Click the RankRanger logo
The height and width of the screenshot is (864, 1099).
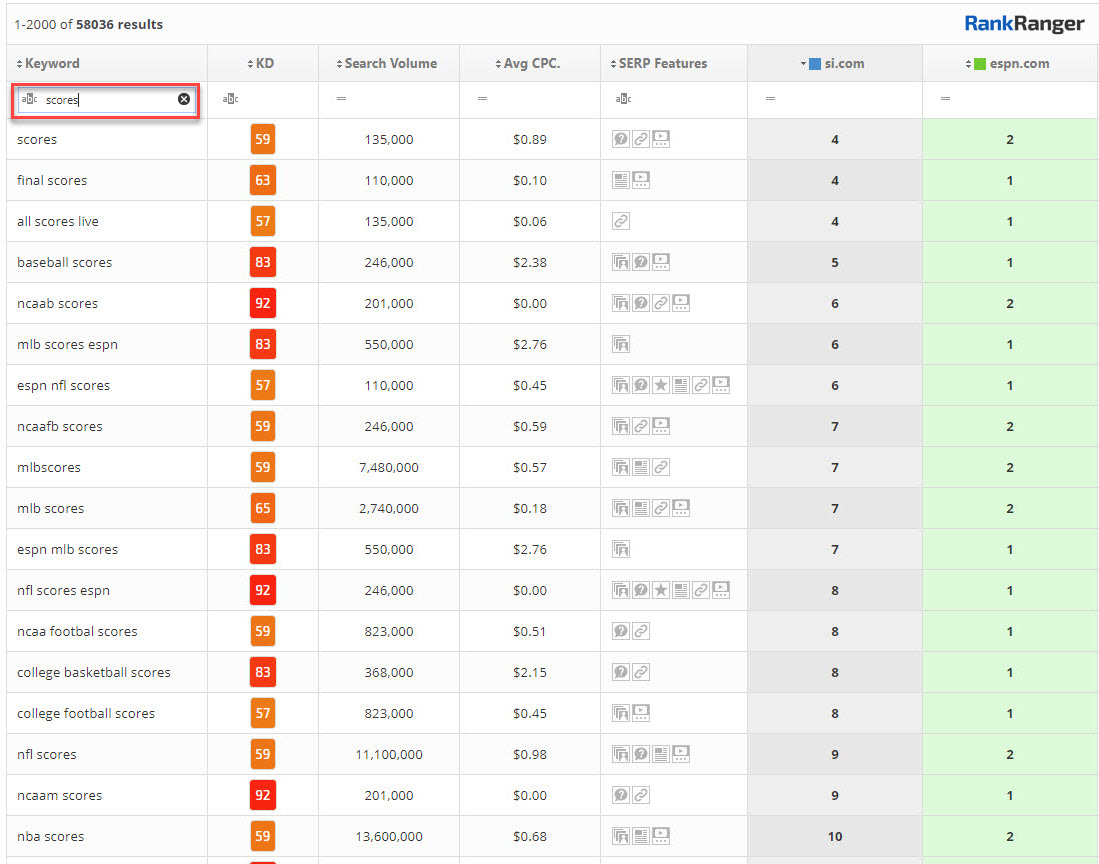[x=1024, y=24]
